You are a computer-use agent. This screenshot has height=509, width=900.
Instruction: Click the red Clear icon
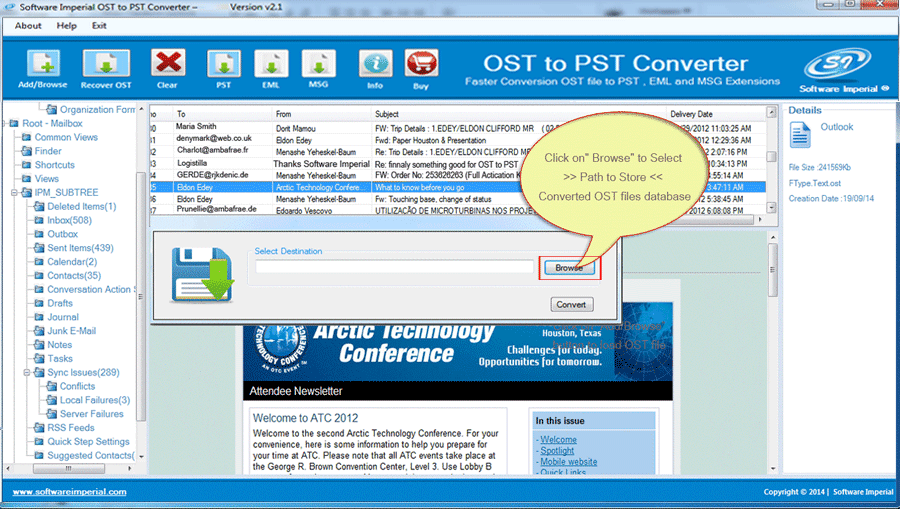168,63
